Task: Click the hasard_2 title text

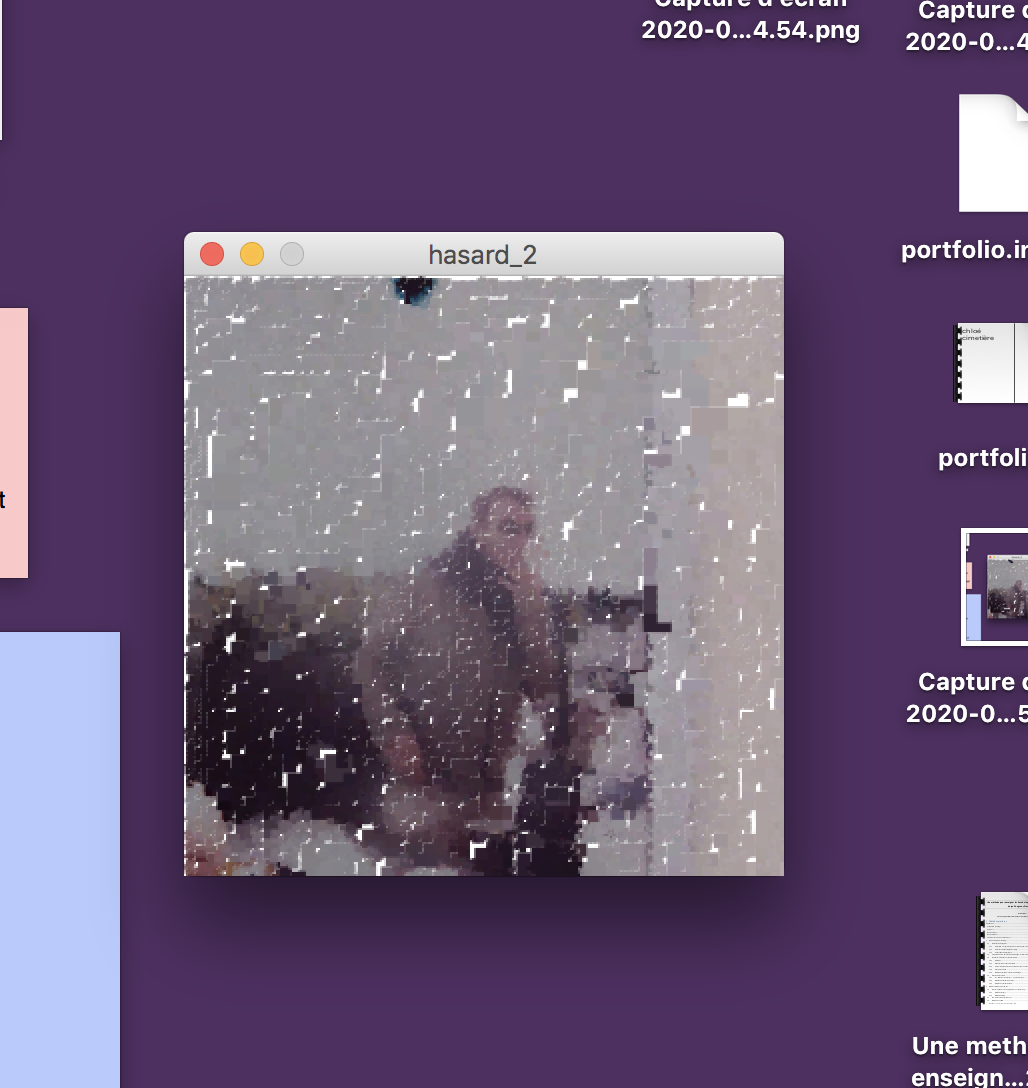Action: [x=482, y=255]
